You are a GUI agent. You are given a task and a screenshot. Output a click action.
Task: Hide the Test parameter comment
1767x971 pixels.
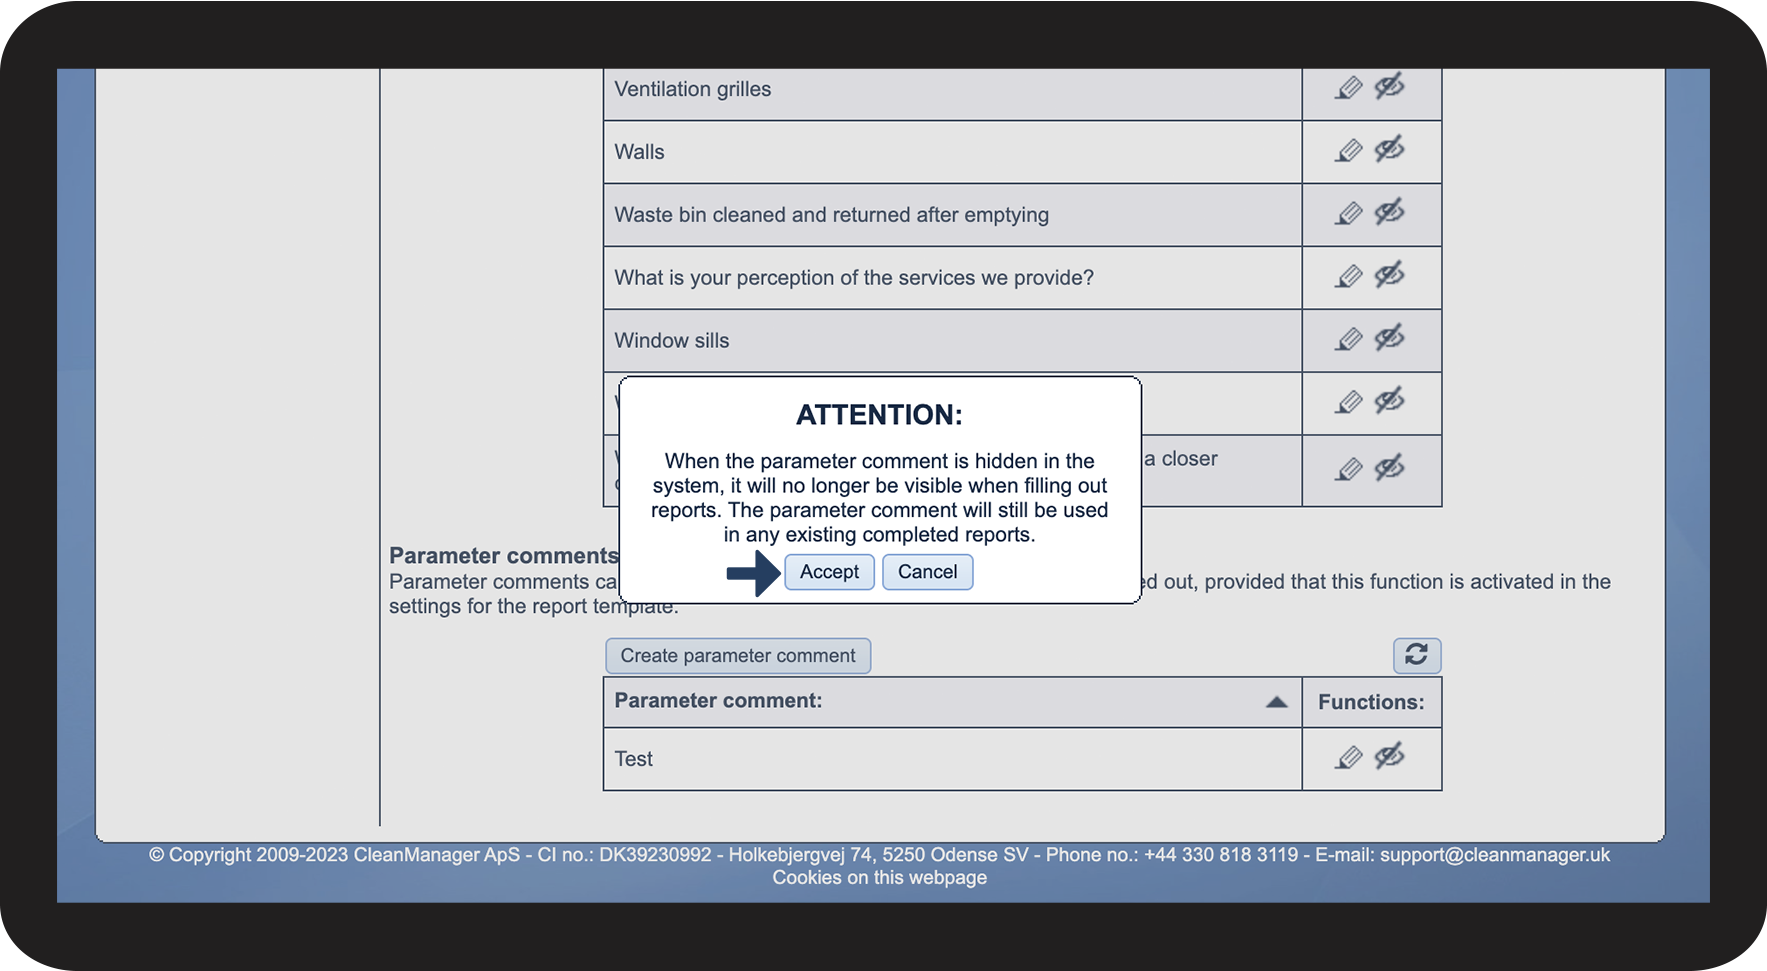[x=1389, y=756]
